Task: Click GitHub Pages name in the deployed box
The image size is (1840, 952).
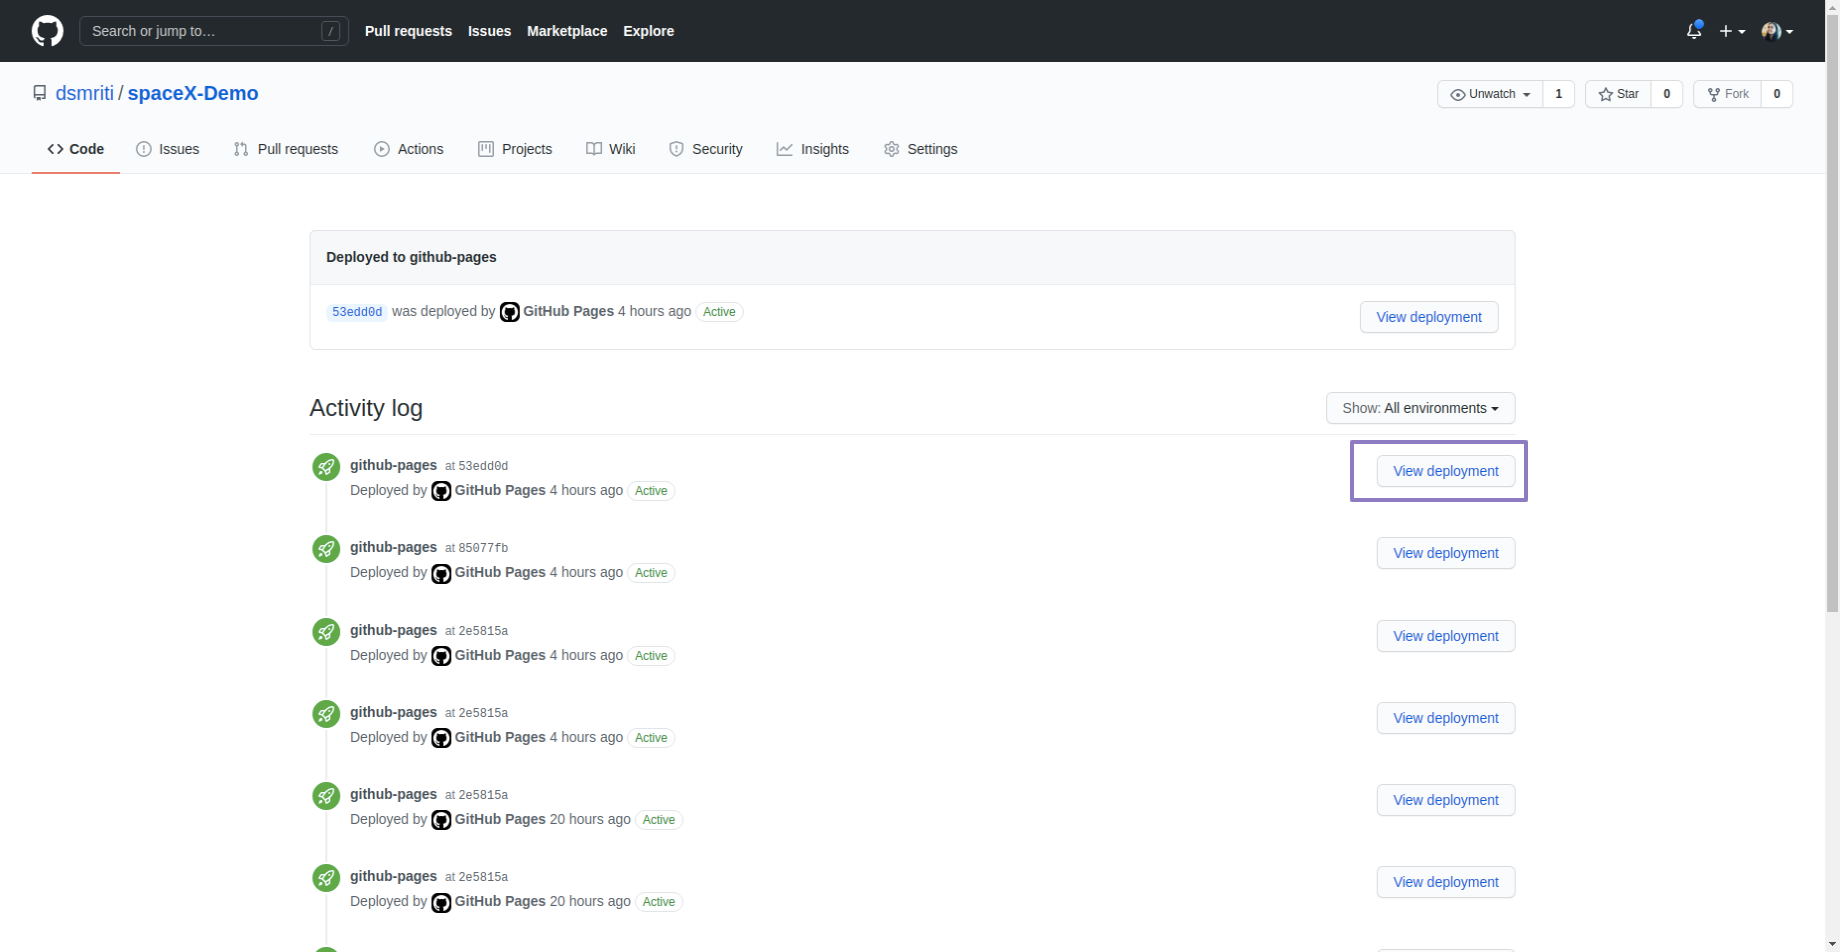Action: [x=568, y=311]
